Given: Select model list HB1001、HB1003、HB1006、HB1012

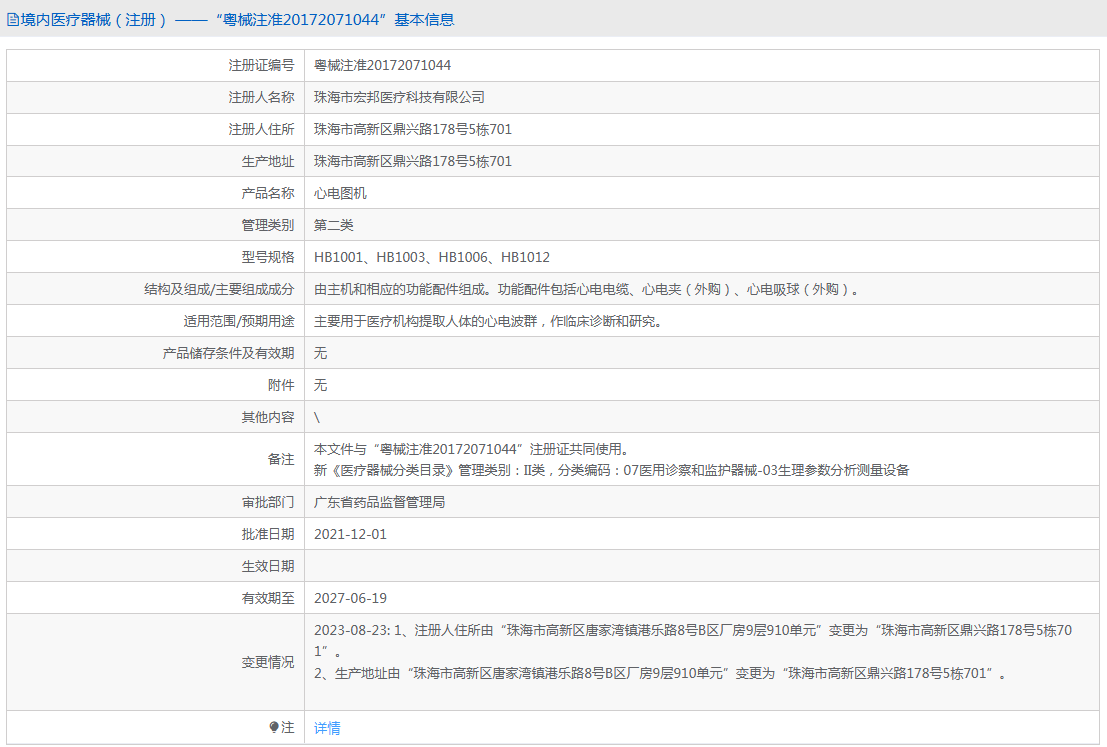Looking at the screenshot, I should coord(432,257).
